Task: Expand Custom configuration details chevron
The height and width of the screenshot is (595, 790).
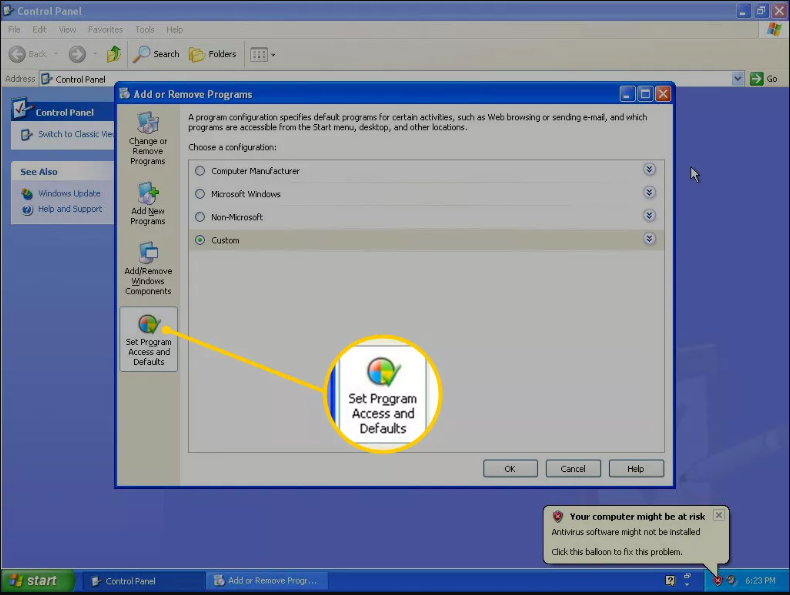Action: tap(649, 239)
